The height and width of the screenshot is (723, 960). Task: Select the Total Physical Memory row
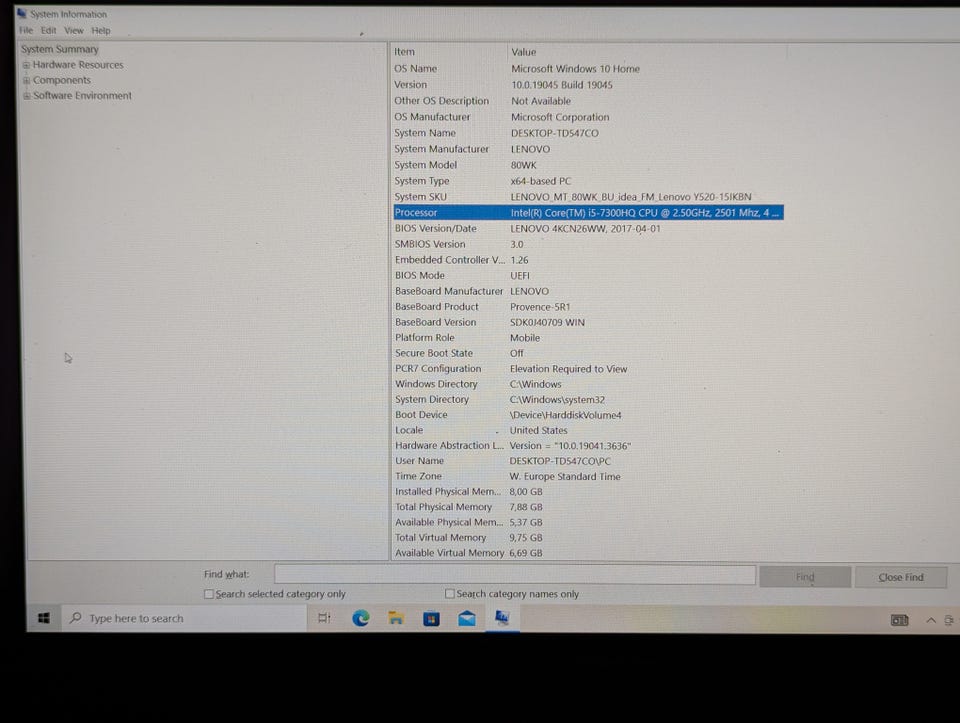click(588, 507)
